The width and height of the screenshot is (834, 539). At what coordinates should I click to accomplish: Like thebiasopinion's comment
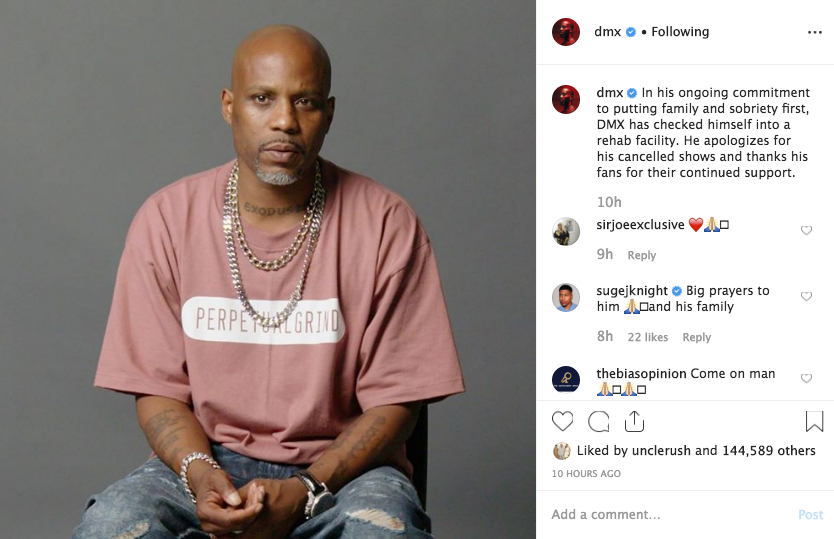[x=806, y=378]
